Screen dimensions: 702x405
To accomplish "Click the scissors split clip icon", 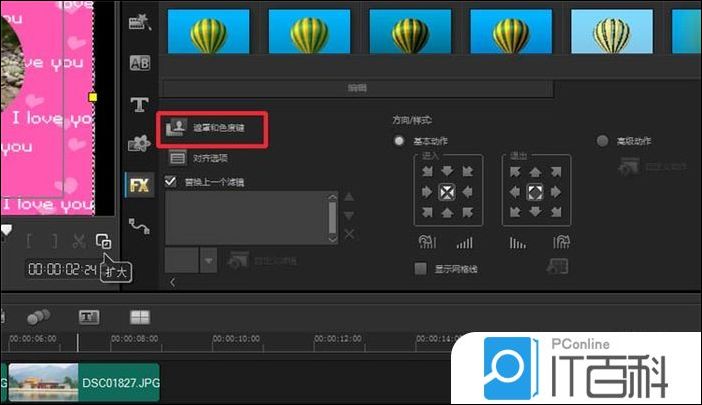I will (x=79, y=241).
